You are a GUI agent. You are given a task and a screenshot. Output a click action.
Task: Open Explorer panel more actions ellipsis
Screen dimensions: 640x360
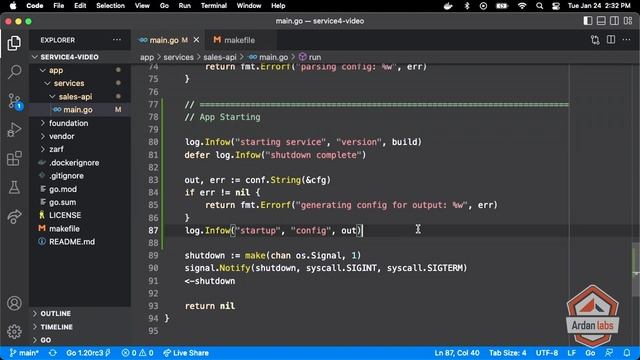117,40
